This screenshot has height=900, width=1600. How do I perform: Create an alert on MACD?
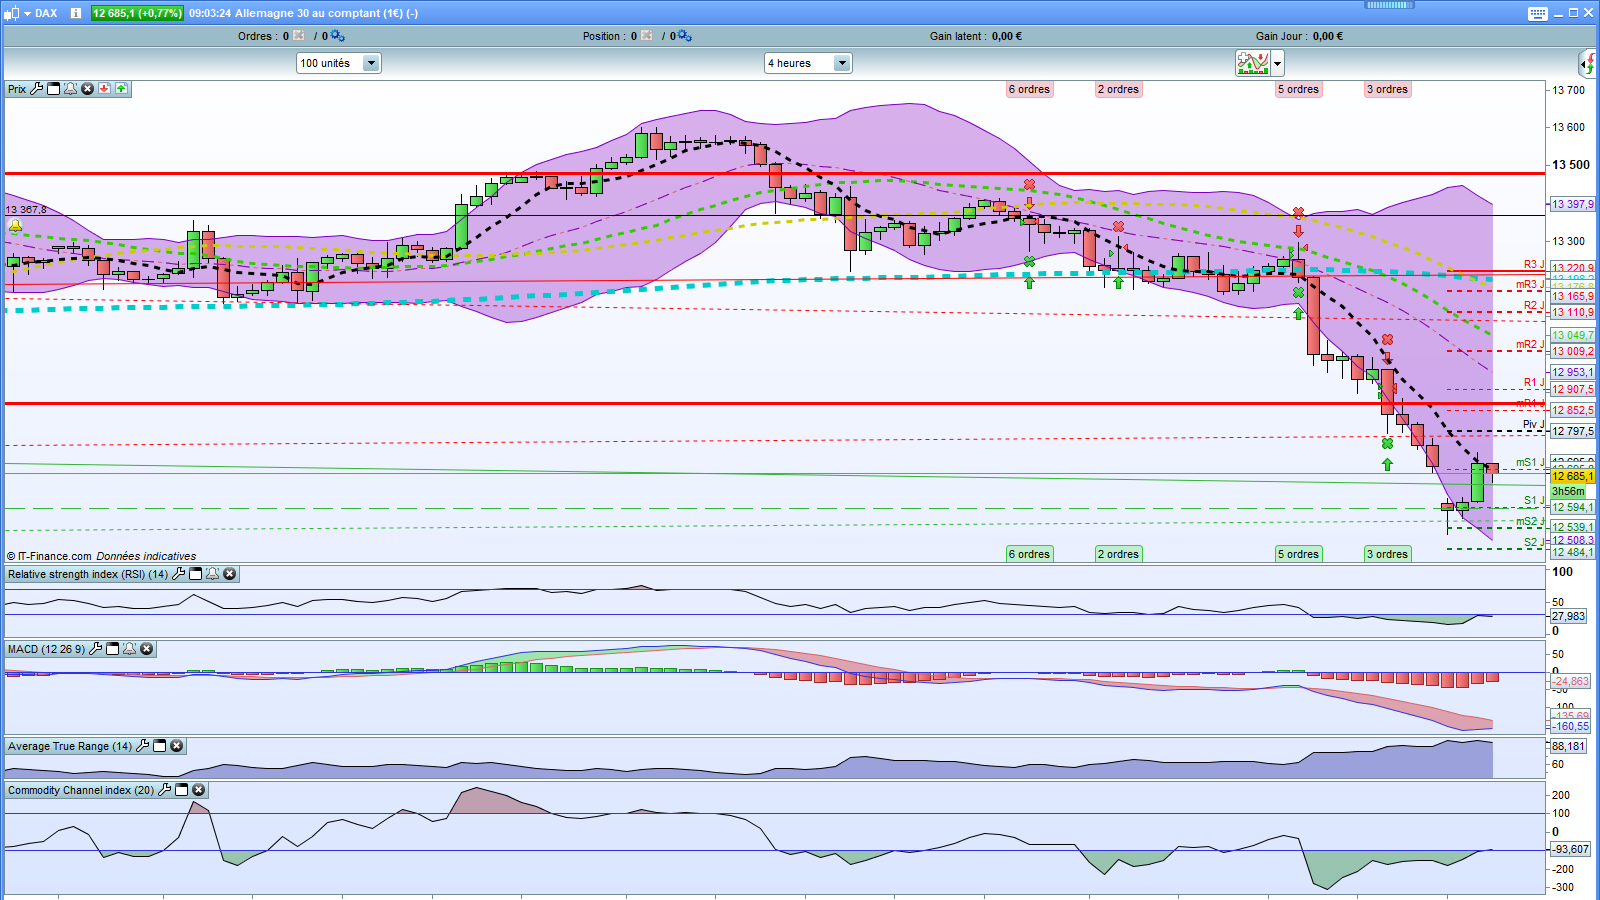pyautogui.click(x=130, y=649)
